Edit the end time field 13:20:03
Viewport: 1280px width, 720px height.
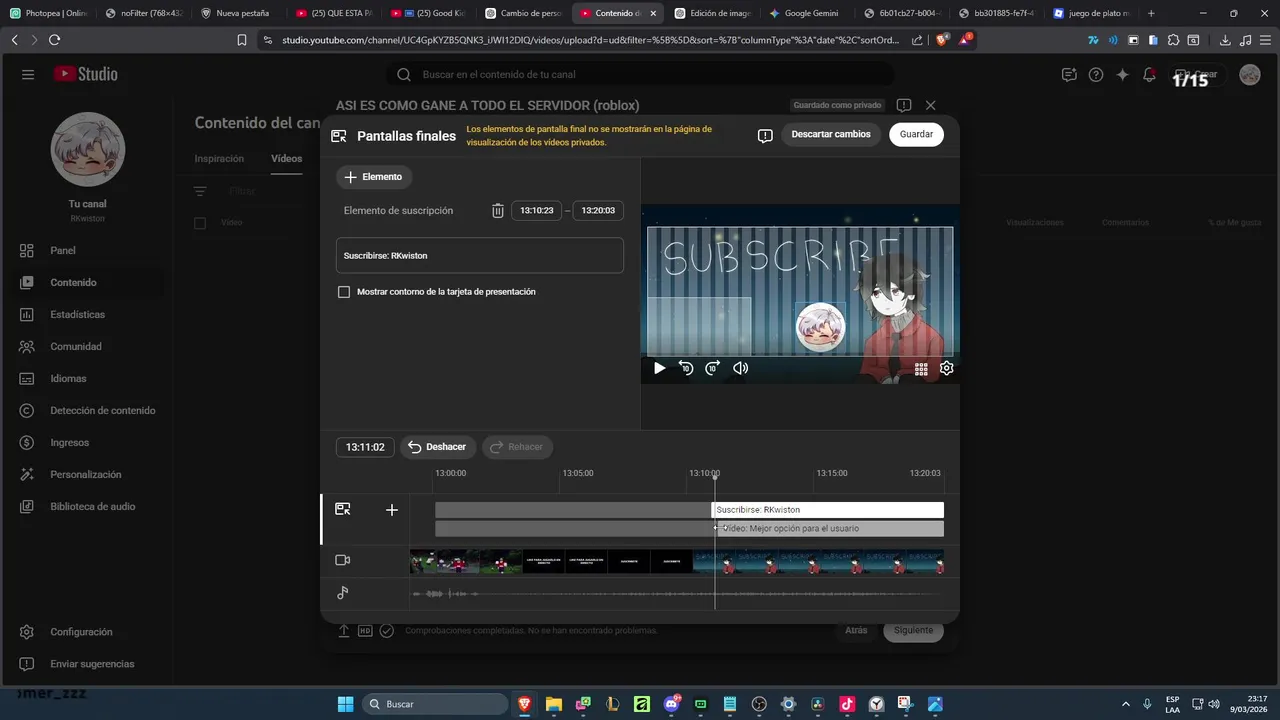[x=598, y=211]
